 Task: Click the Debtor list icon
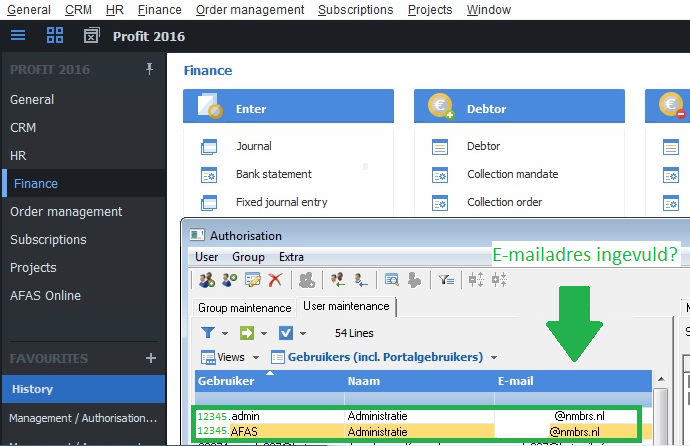(x=440, y=146)
